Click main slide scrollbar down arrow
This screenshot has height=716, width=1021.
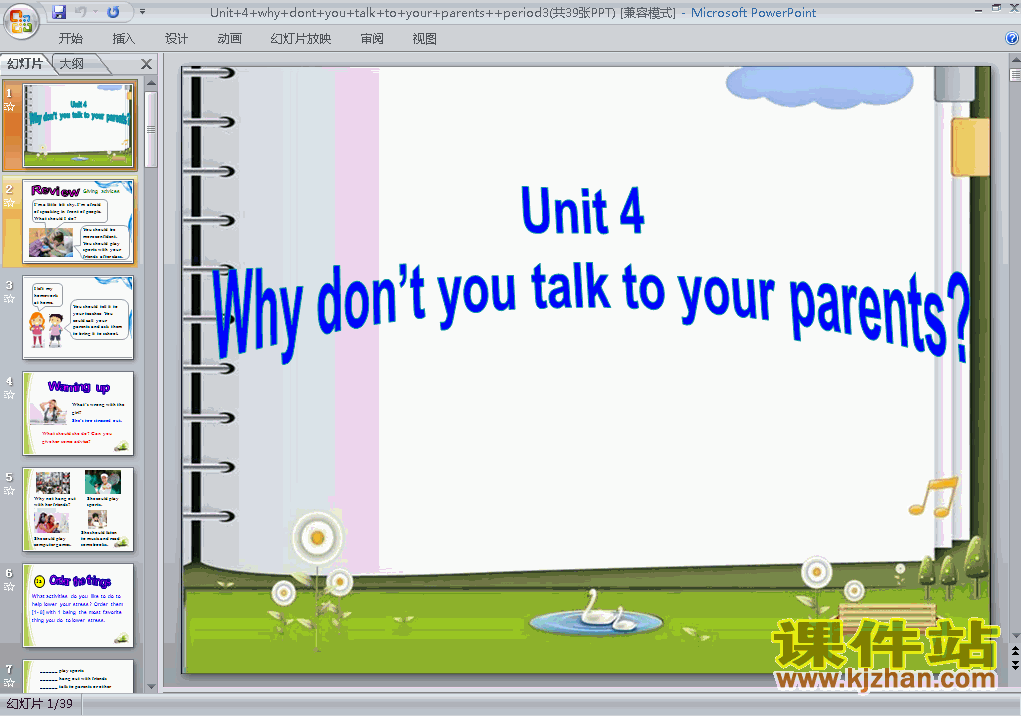pos(1015,635)
